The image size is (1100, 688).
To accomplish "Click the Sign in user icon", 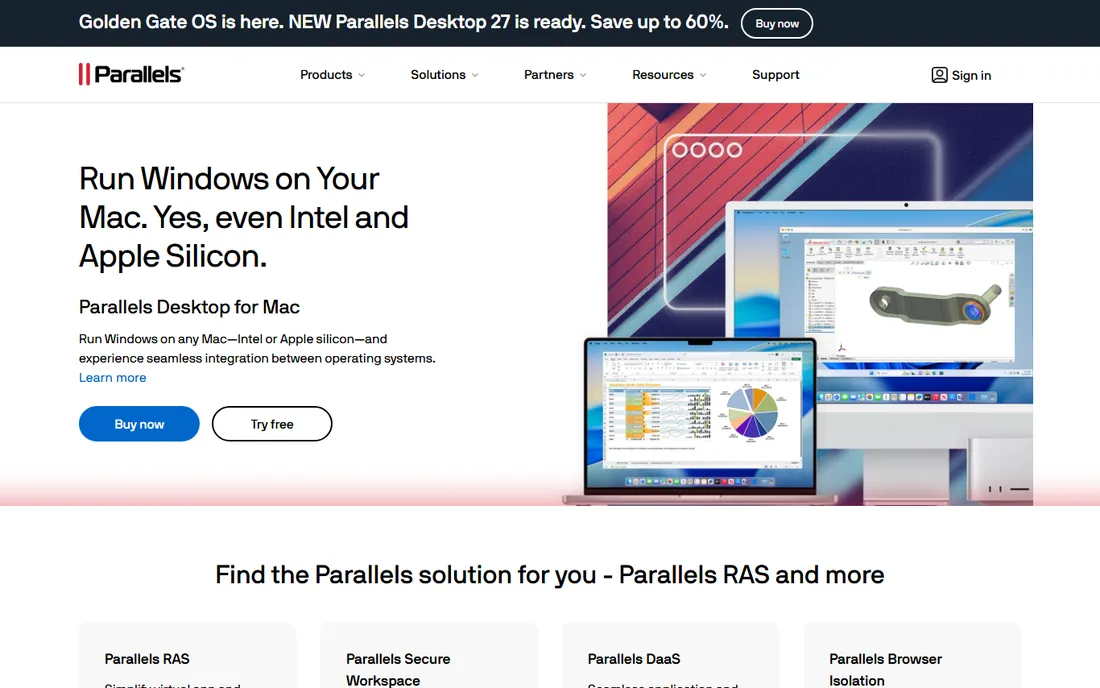I will [x=939, y=75].
